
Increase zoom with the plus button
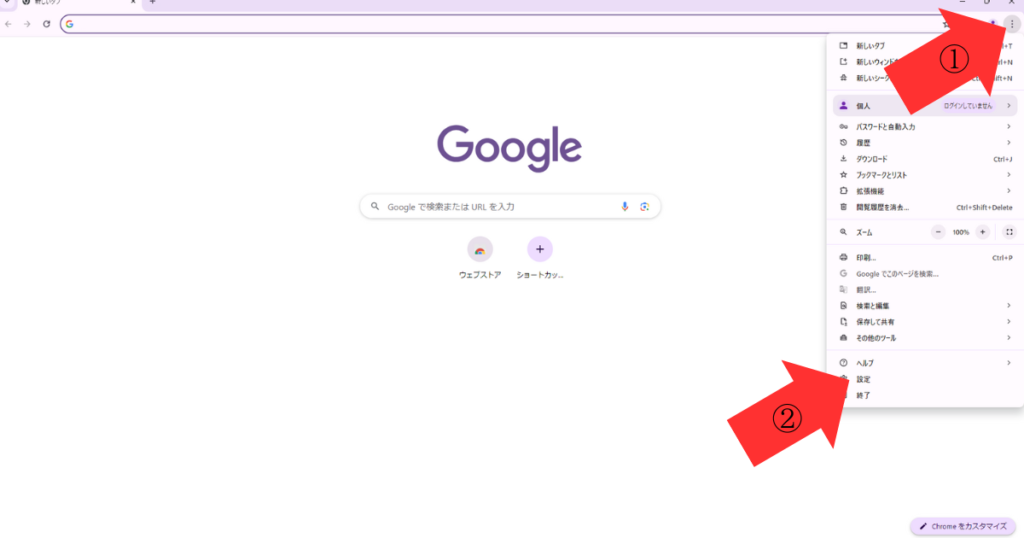click(x=982, y=232)
